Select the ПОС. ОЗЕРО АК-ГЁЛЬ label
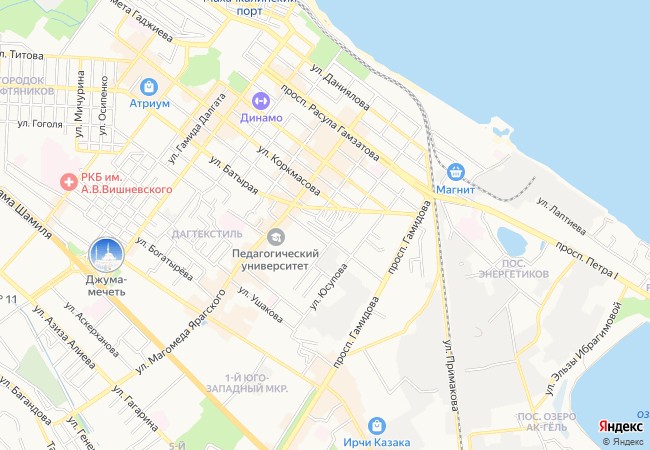Viewport: 650px width, 450px height. pyautogui.click(x=546, y=422)
